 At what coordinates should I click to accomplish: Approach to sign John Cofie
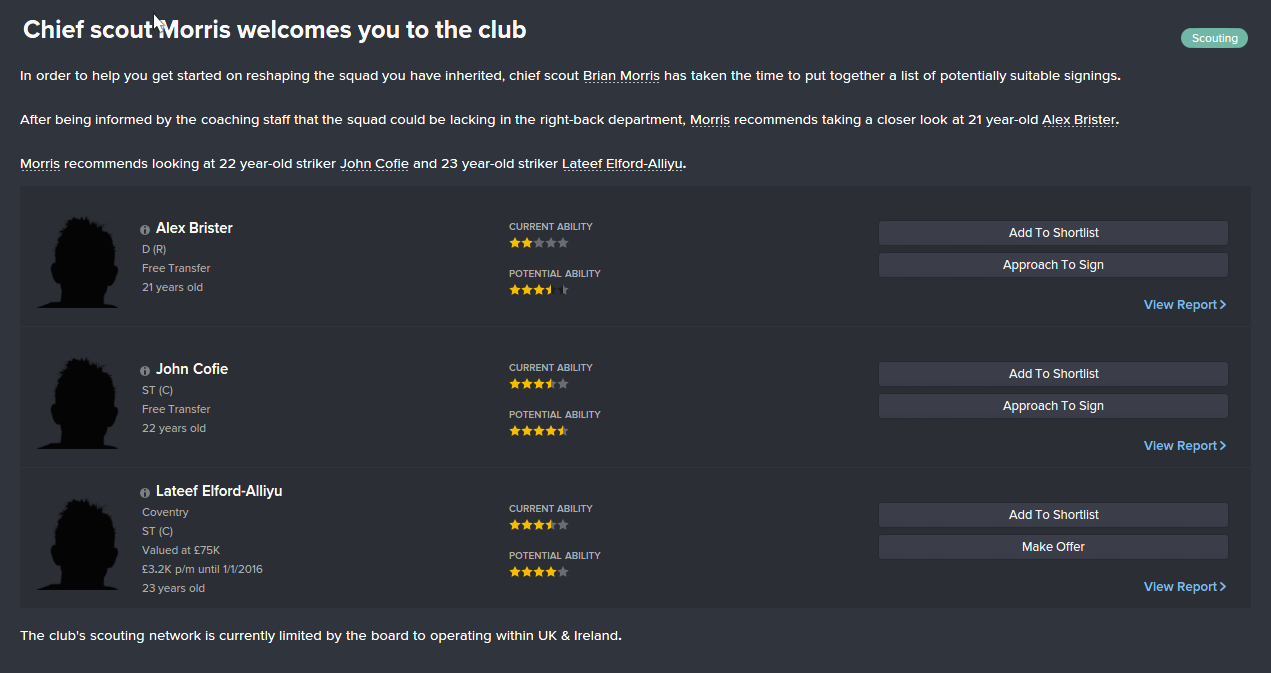(x=1053, y=406)
